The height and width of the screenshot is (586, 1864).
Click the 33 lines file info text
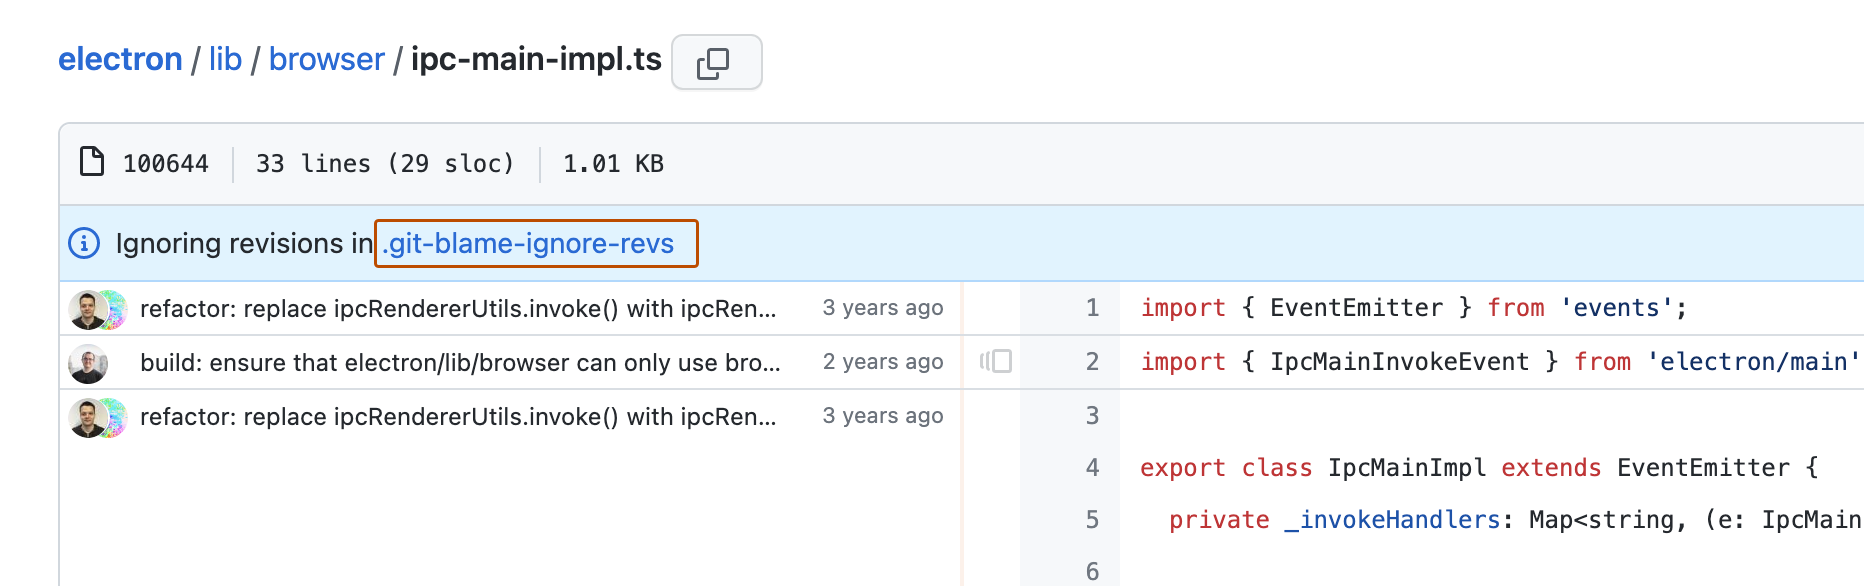[384, 162]
